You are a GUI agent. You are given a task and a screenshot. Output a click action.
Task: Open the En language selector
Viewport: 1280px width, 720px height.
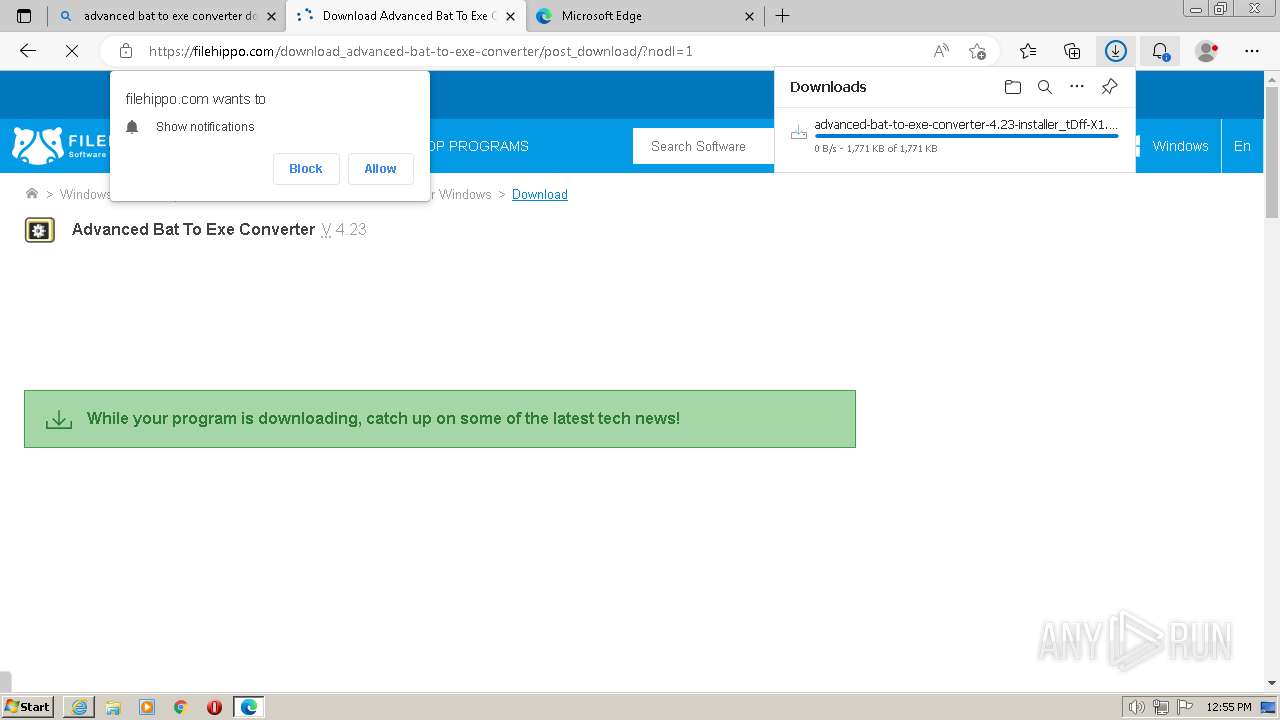pyautogui.click(x=1242, y=146)
